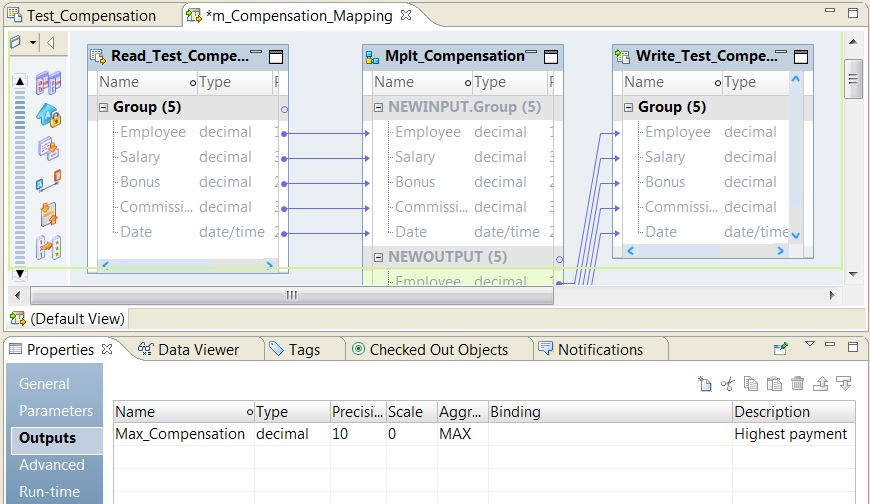Click the canvas horizontal scrollbar thumb
This screenshot has width=870, height=504.
pyautogui.click(x=292, y=295)
